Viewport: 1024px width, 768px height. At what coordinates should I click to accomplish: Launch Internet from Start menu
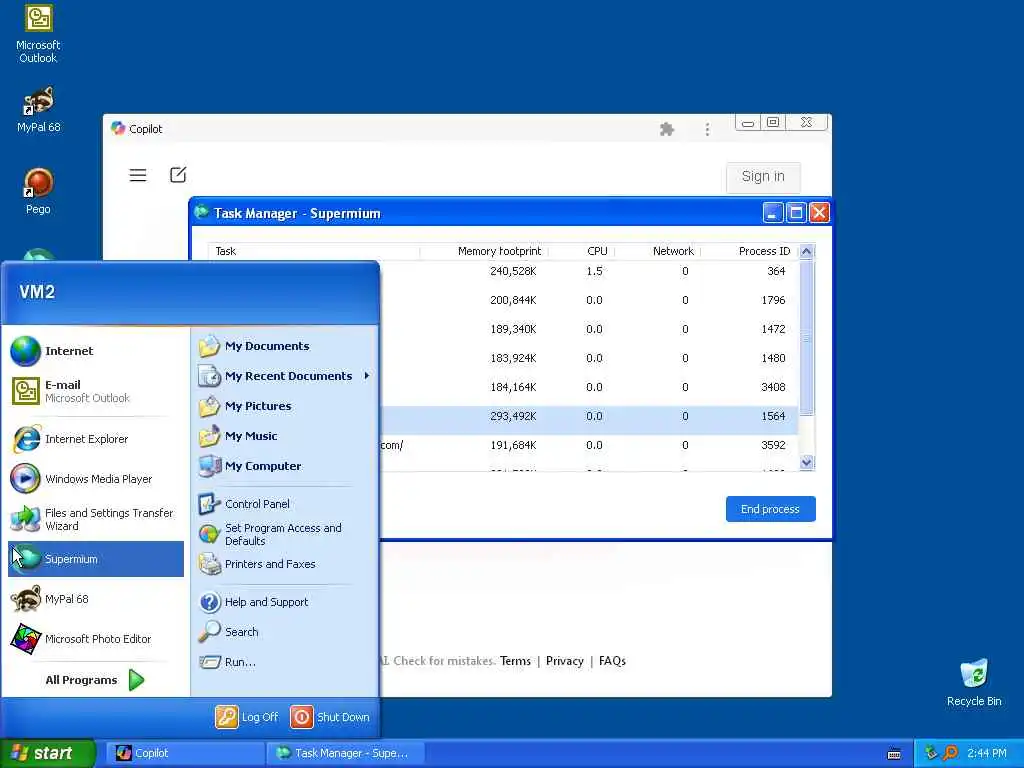click(96, 351)
